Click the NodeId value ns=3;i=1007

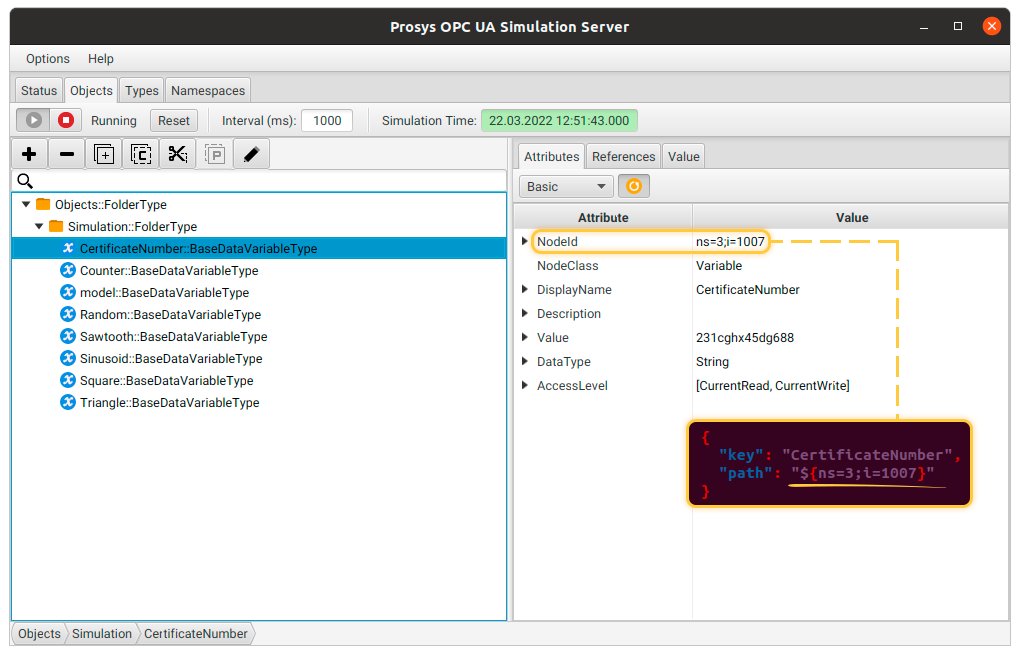[x=730, y=242]
